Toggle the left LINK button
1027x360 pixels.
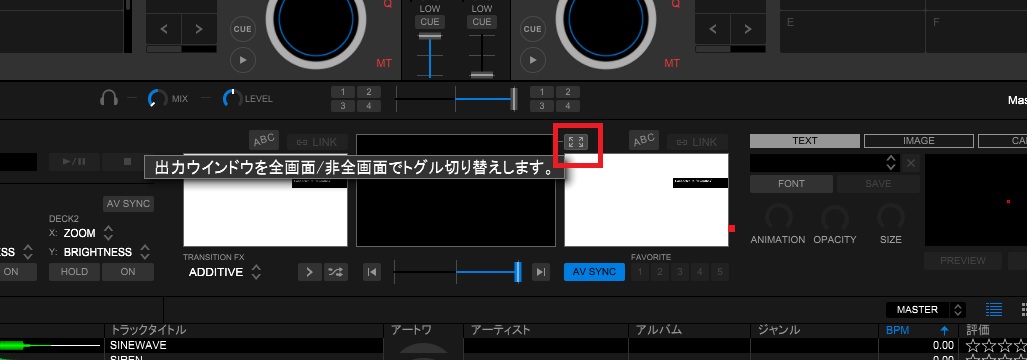pos(316,142)
